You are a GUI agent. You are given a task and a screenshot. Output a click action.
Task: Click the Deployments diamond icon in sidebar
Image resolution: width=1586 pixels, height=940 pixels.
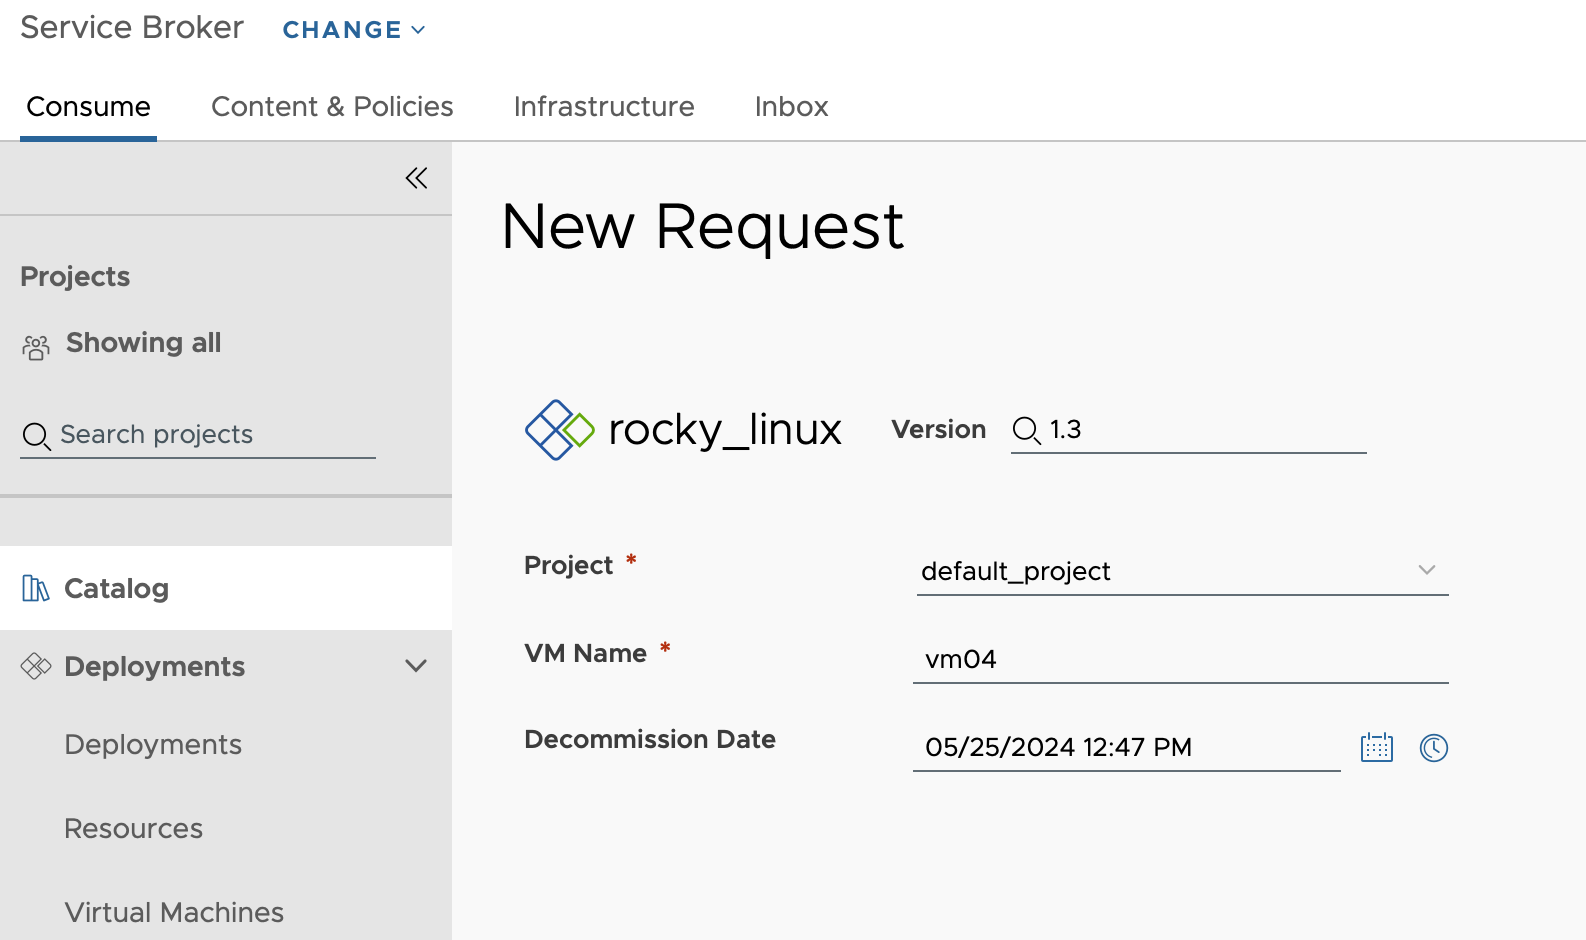tap(36, 666)
